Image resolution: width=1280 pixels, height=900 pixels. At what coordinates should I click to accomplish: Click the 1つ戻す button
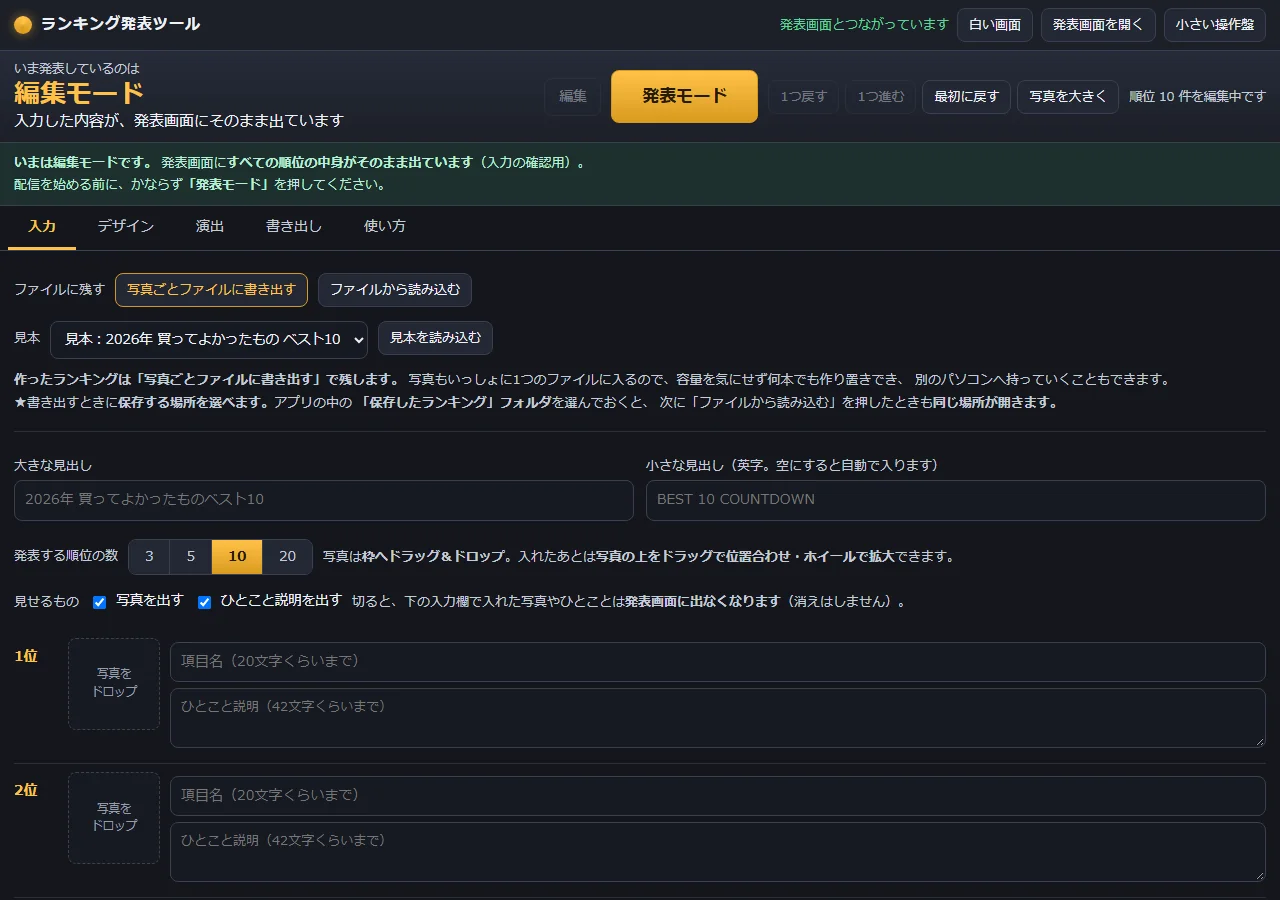point(804,97)
